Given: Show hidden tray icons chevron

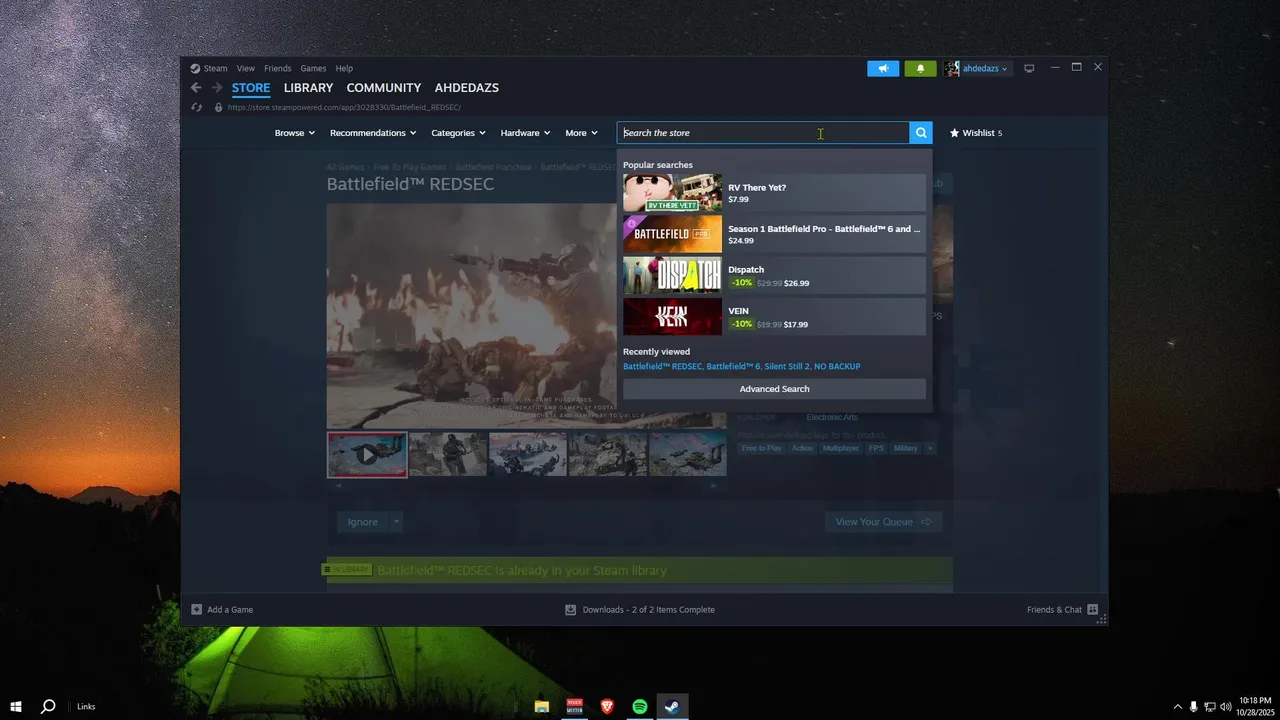Looking at the screenshot, I should coord(1177,706).
